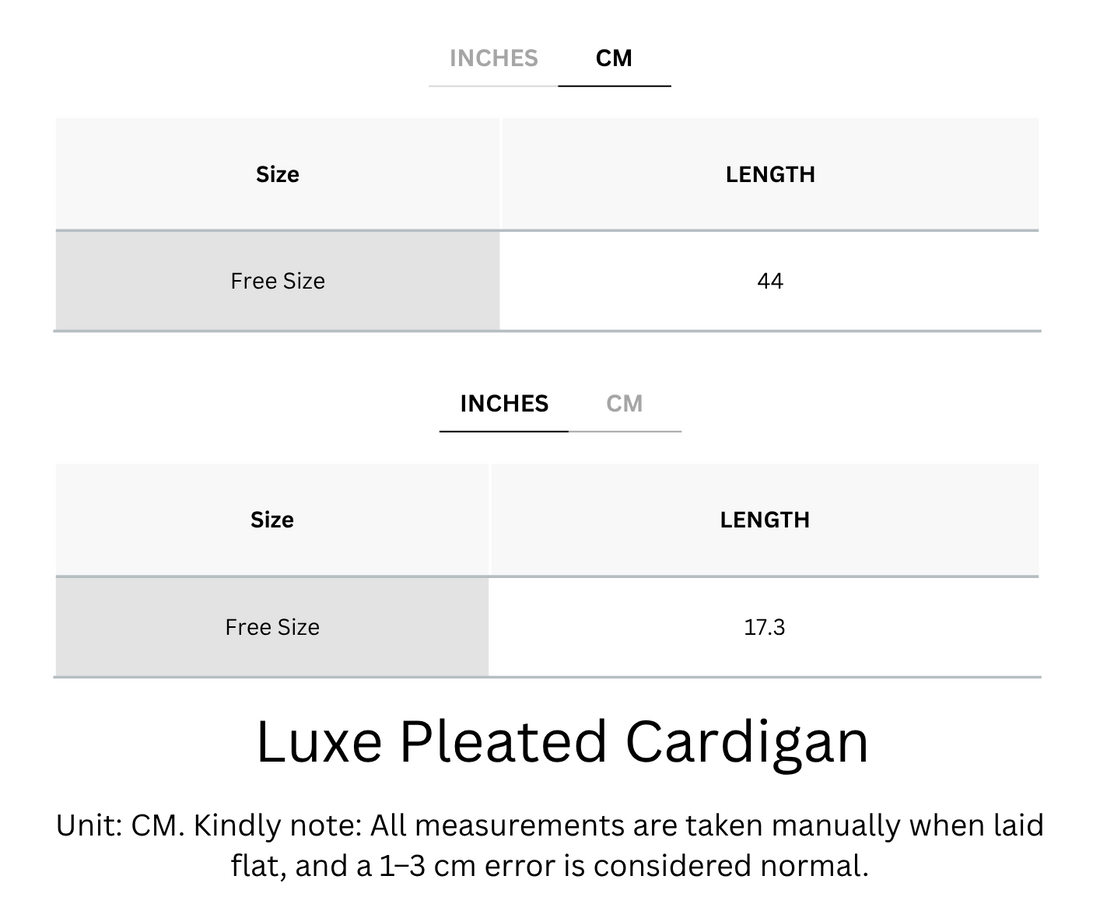Click the 44 length value
1100x904 pixels.
click(770, 281)
